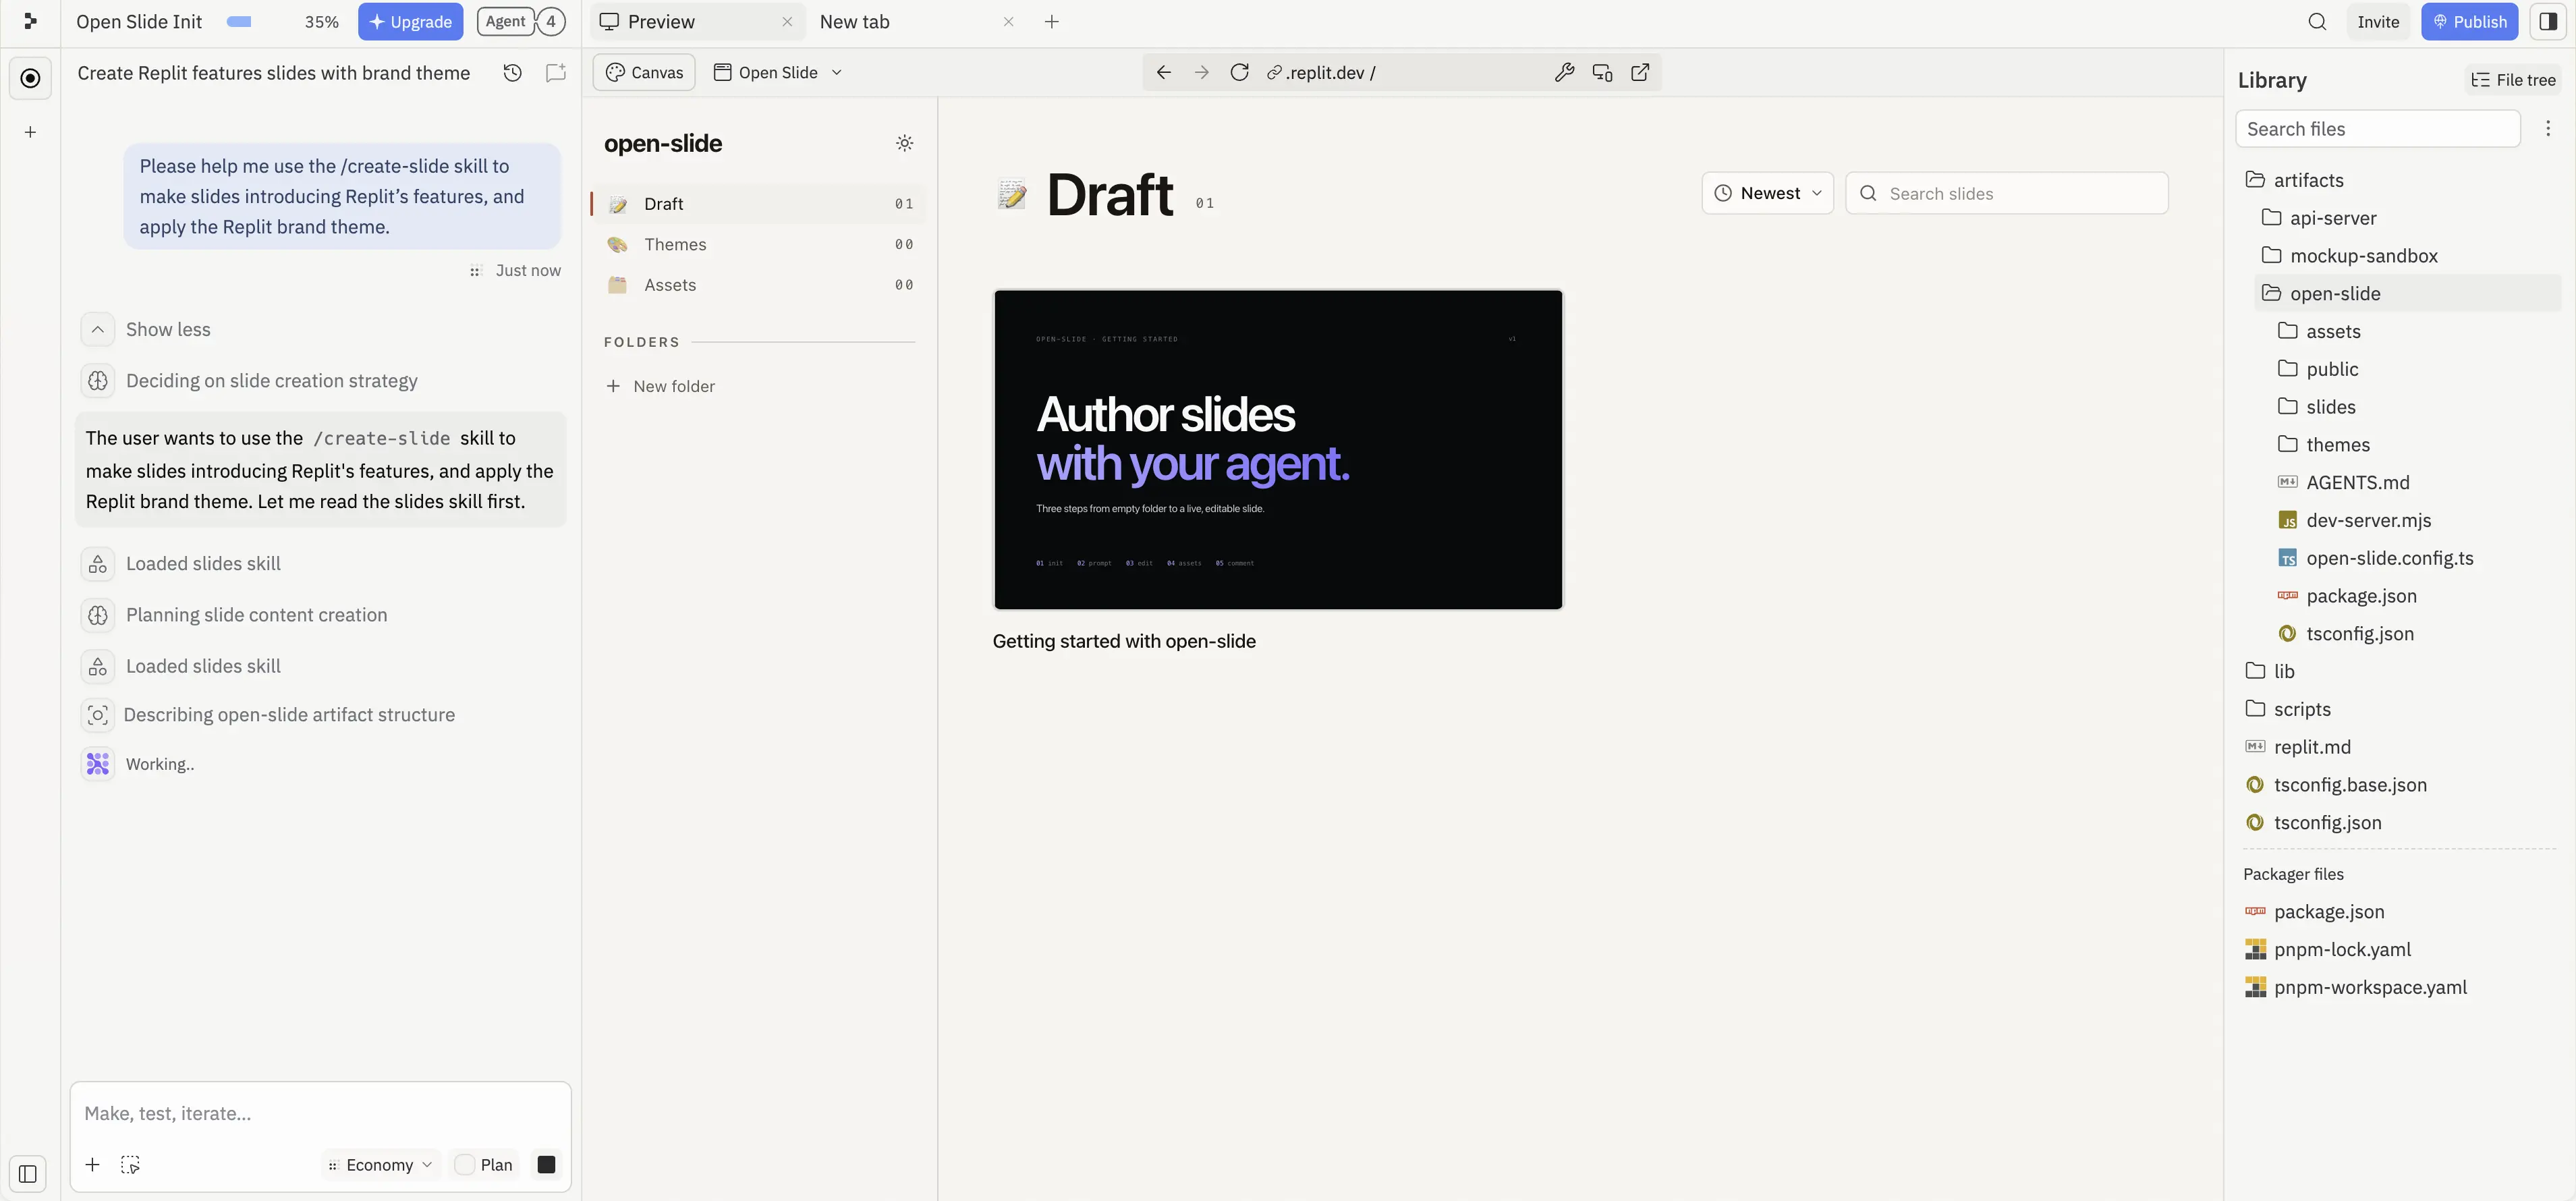The height and width of the screenshot is (1201, 2576).
Task: Start a new chat with the plus-bubble icon
Action: pos(556,73)
